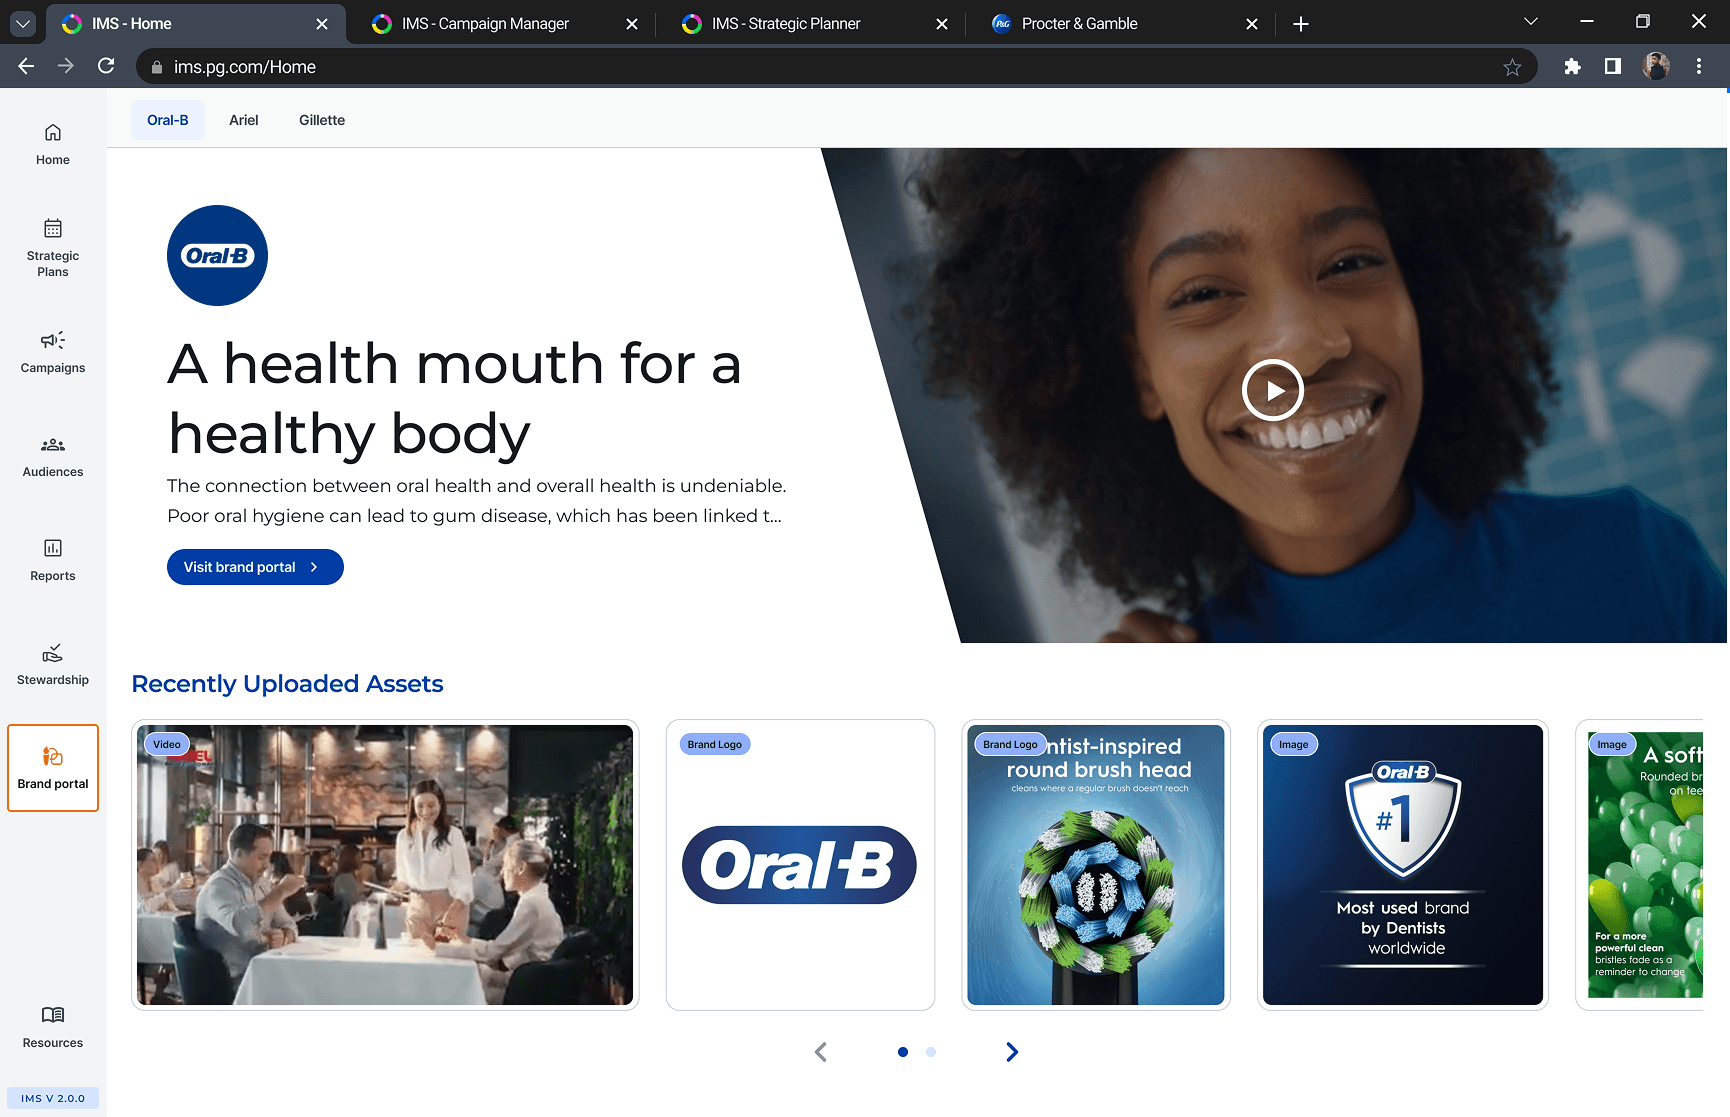Select first carousel page dot
Viewport: 1730px width, 1117px height.
903,1052
